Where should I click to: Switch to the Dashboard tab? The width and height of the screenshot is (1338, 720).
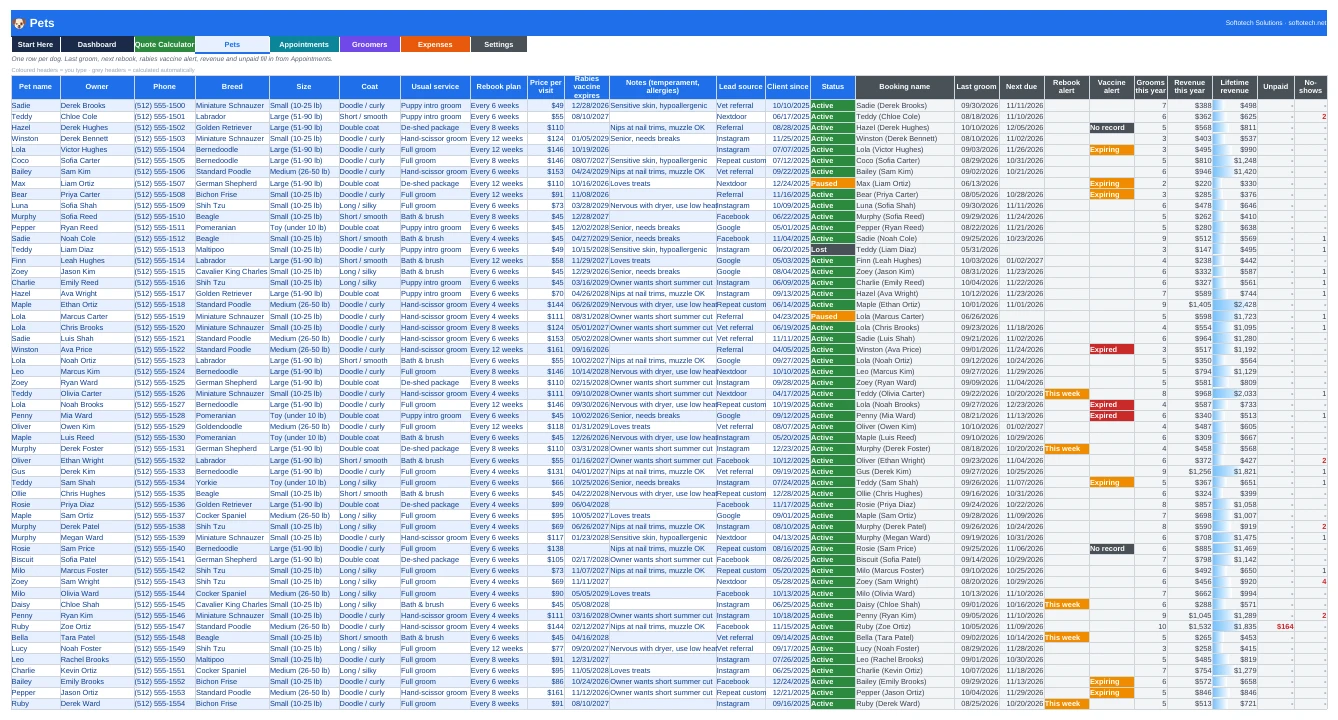pyautogui.click(x=97, y=44)
